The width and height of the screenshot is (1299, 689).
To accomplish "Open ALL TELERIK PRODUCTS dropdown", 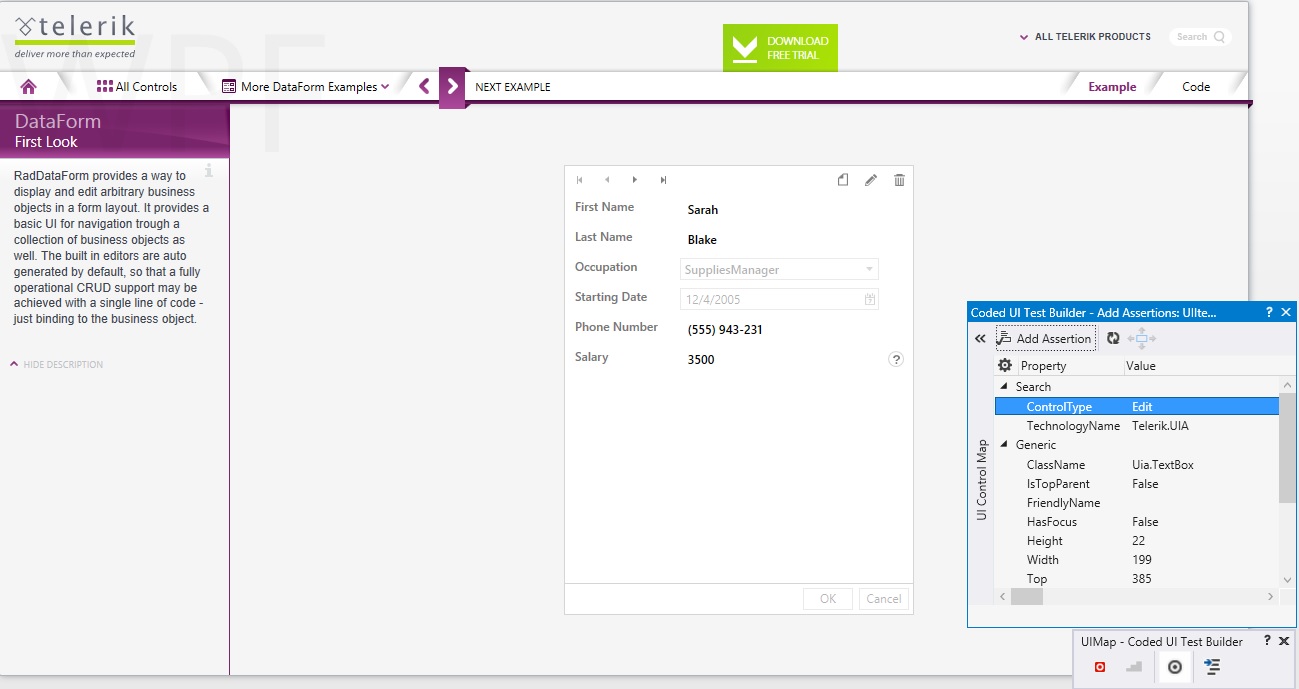I will pos(1085,37).
